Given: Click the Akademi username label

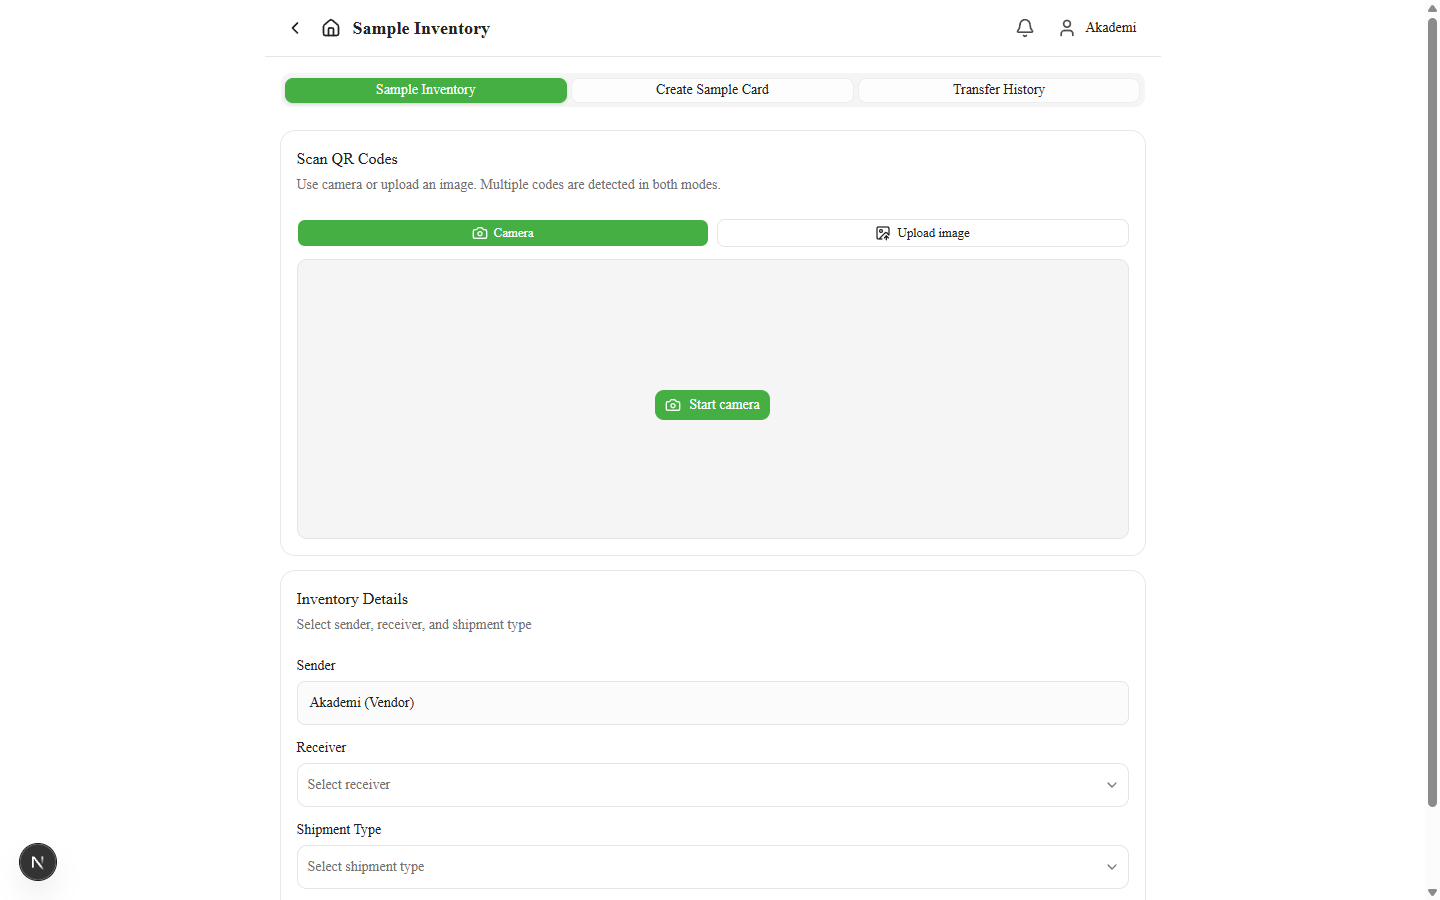Looking at the screenshot, I should 1111,28.
